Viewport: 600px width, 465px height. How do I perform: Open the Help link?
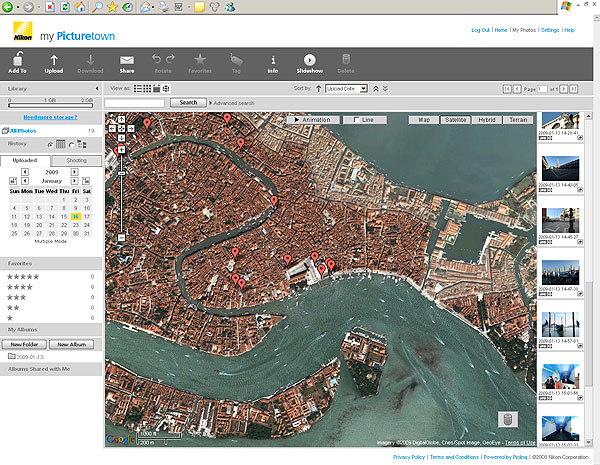(x=569, y=30)
